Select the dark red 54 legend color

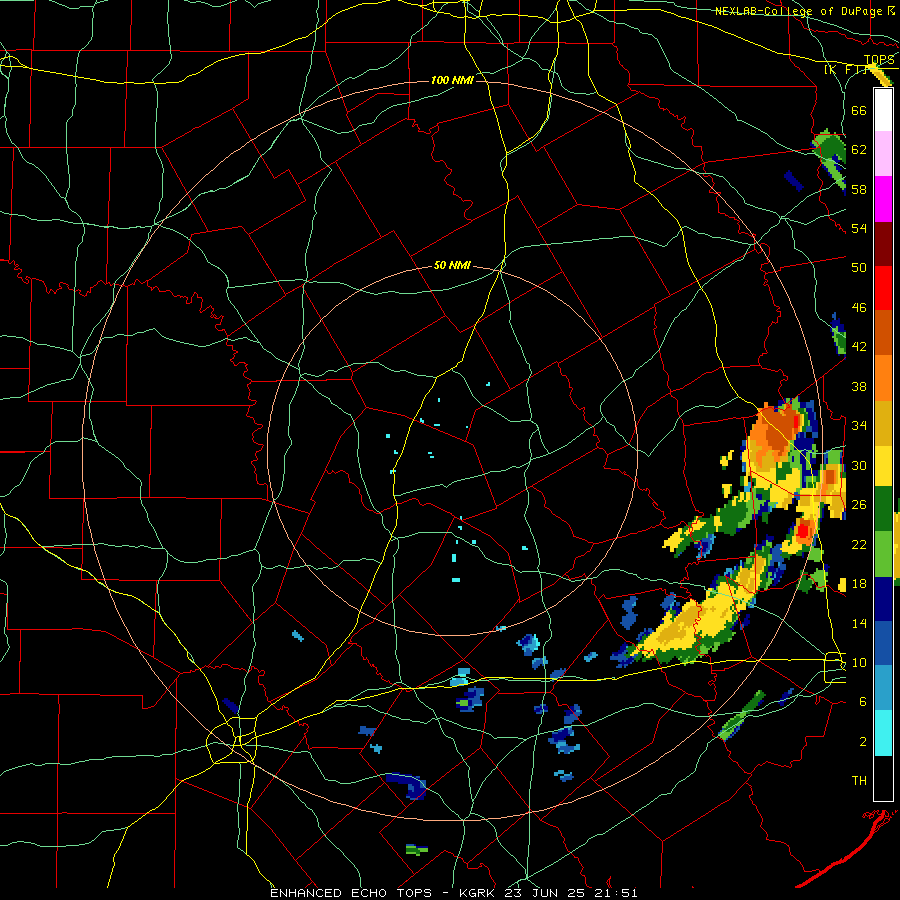point(883,244)
